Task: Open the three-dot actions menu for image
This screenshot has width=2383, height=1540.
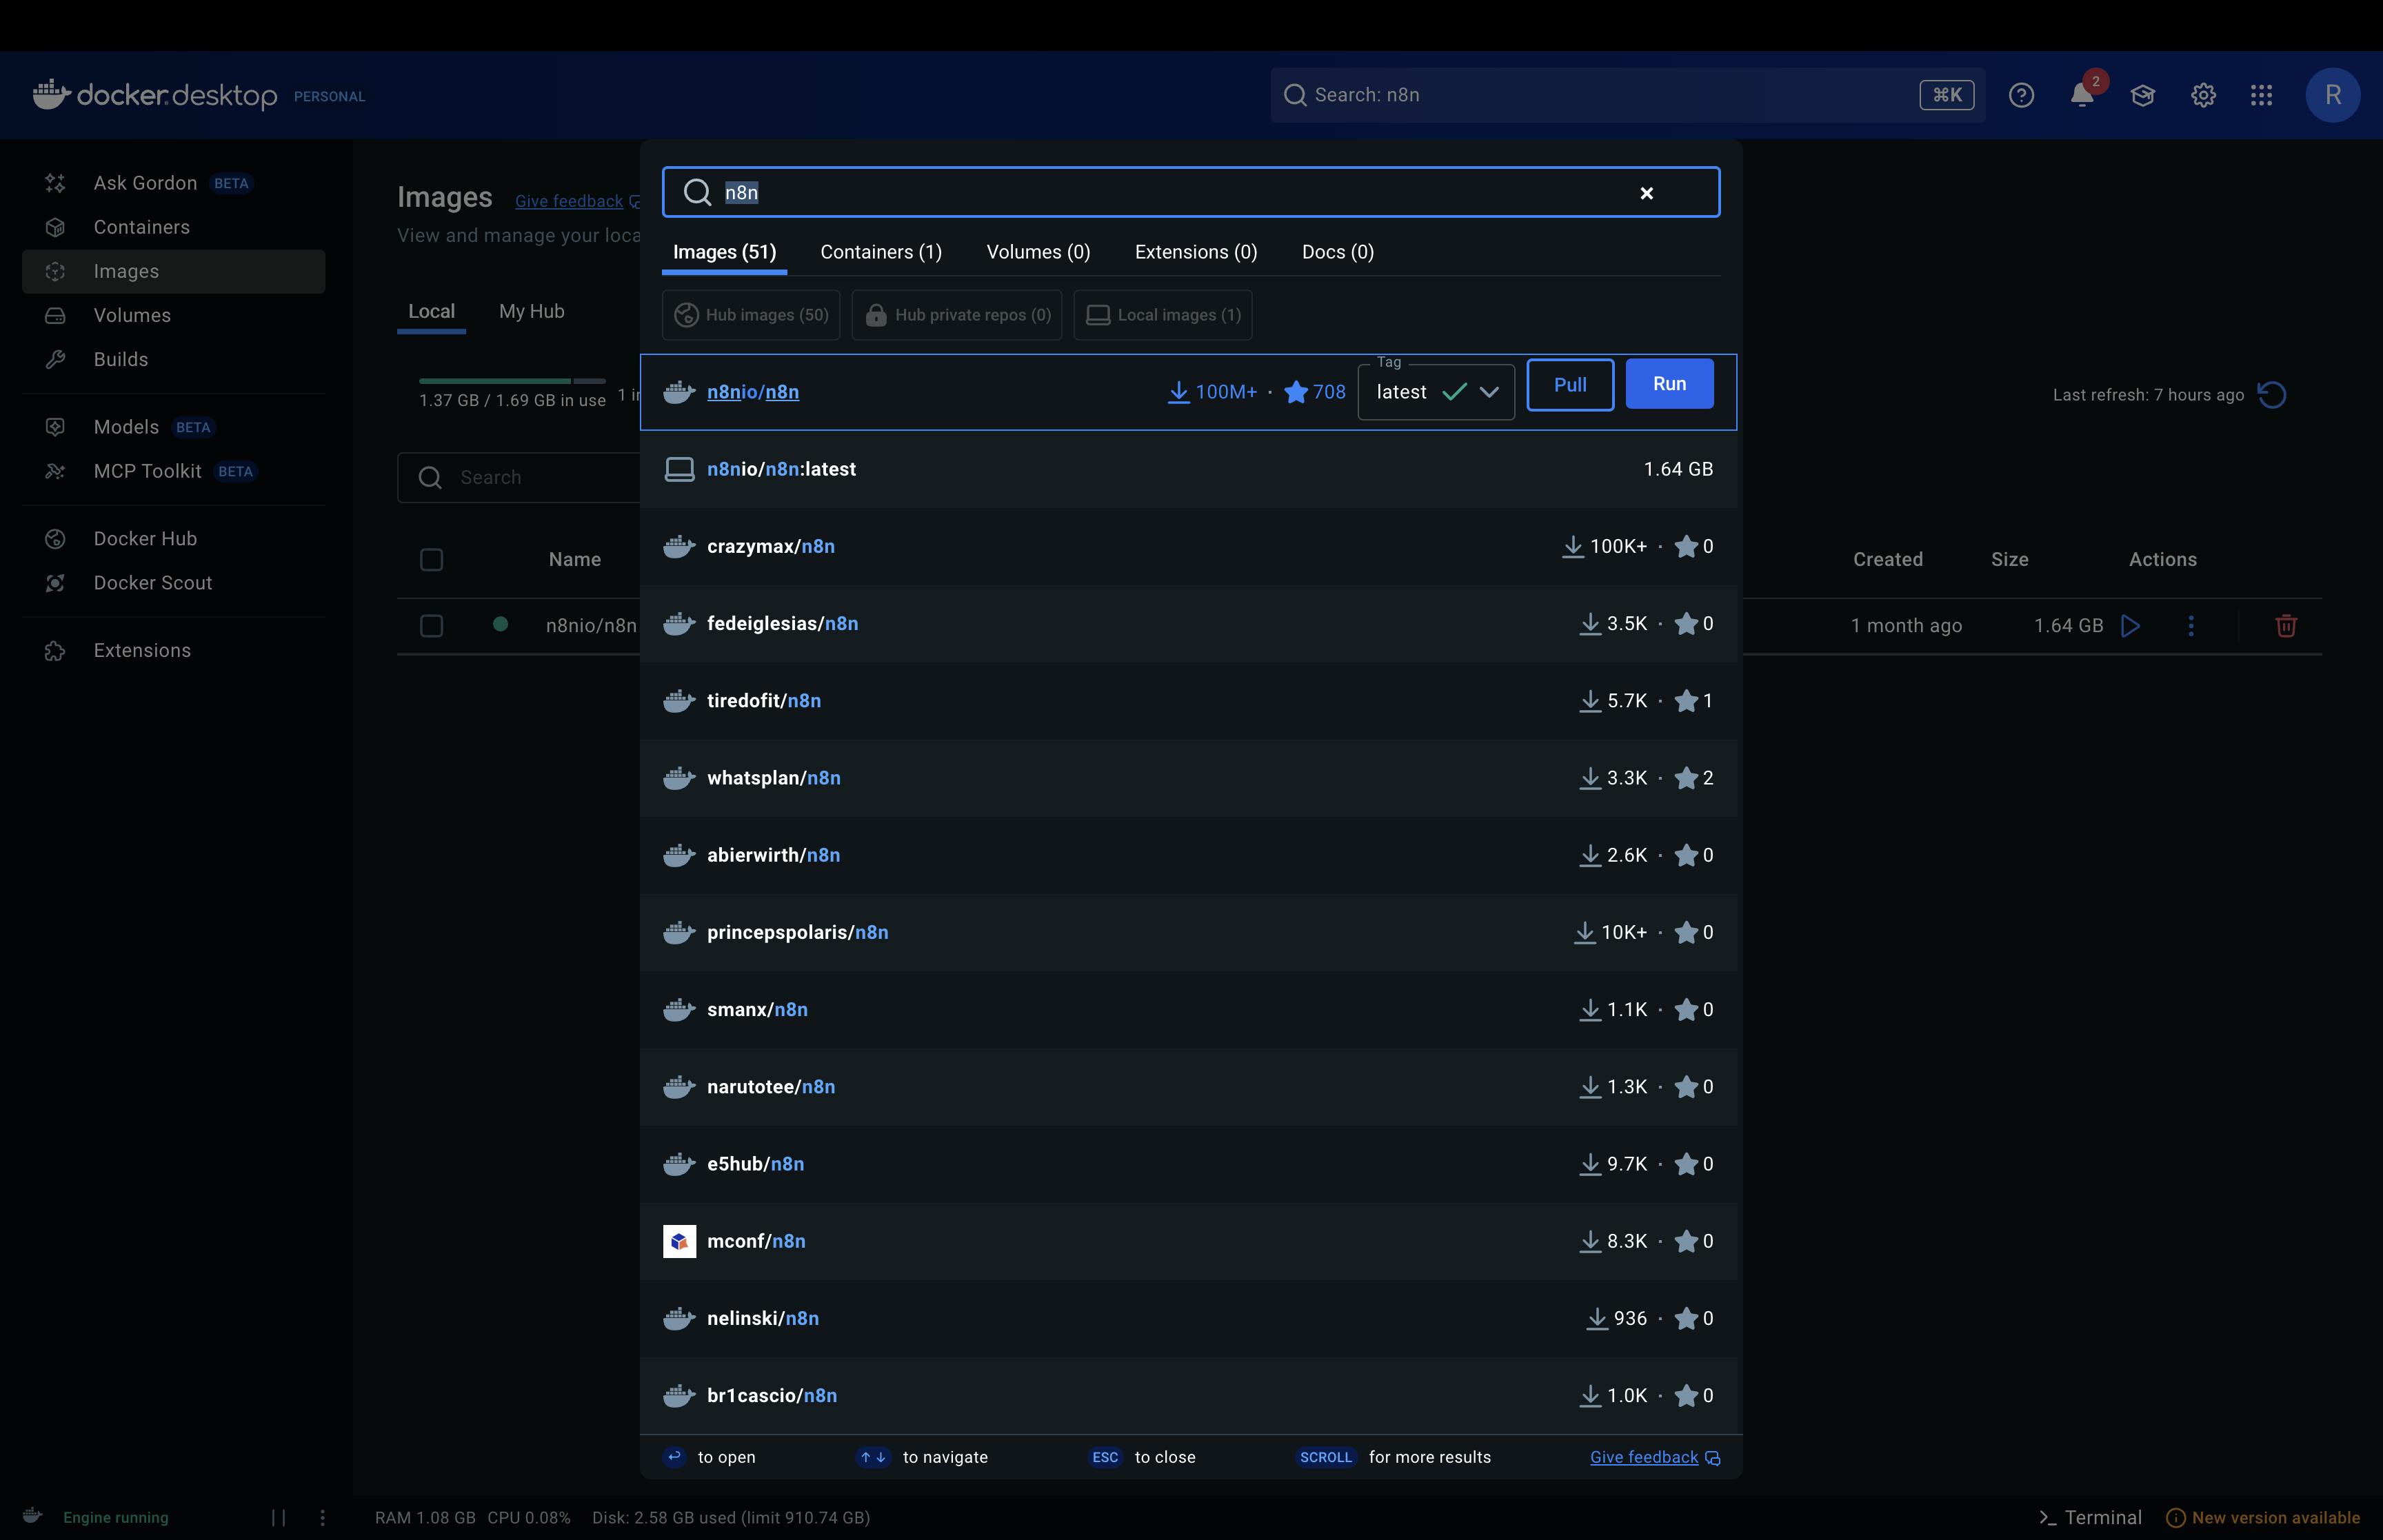Action: point(2191,626)
